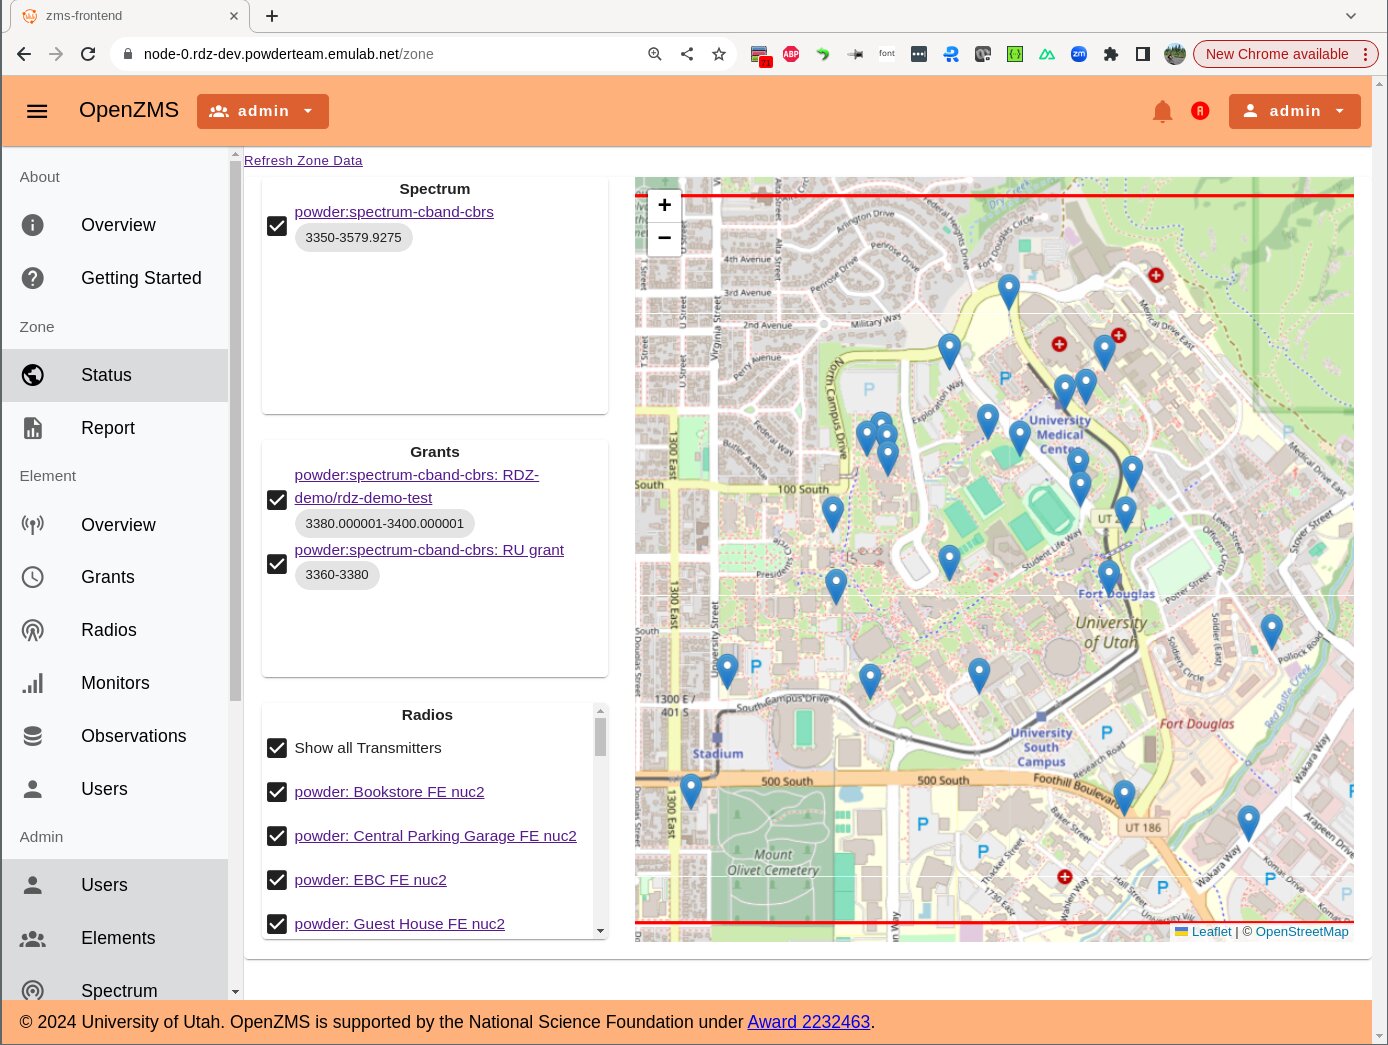Open the Spectrum admin sidebar item
This screenshot has height=1045, width=1388.
point(115,990)
